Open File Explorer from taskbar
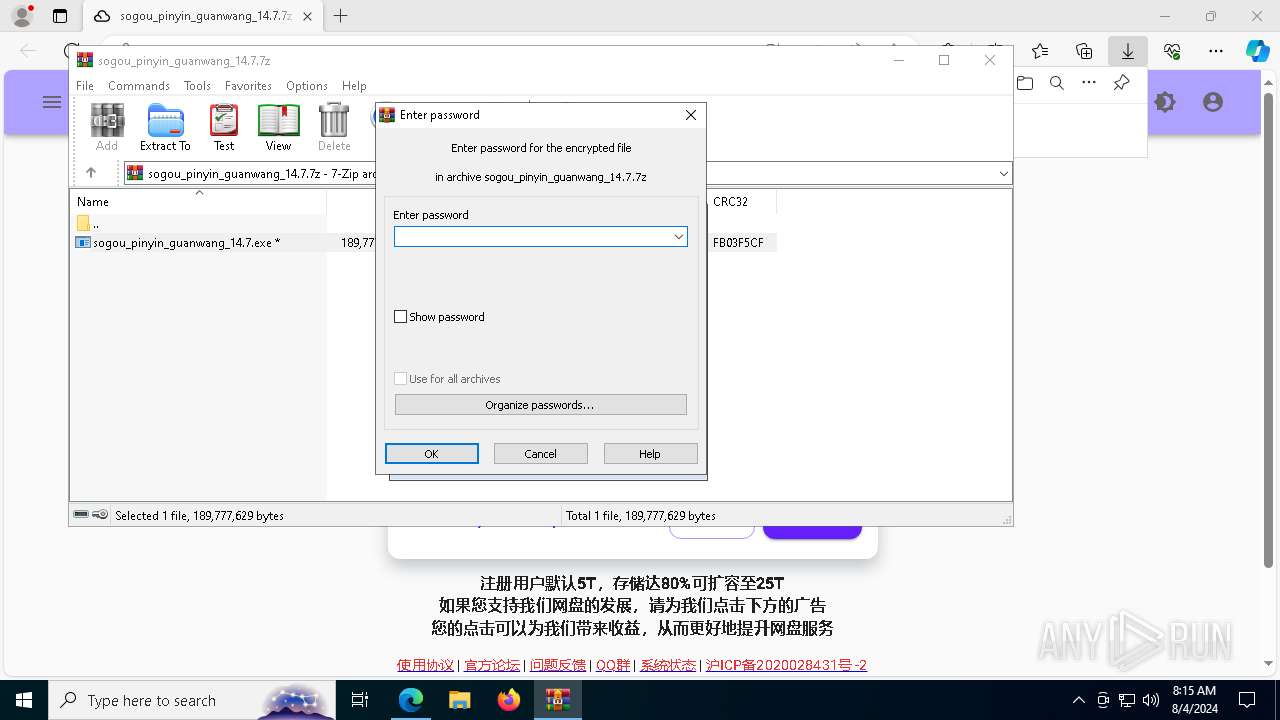The height and width of the screenshot is (720, 1280). tap(459, 700)
